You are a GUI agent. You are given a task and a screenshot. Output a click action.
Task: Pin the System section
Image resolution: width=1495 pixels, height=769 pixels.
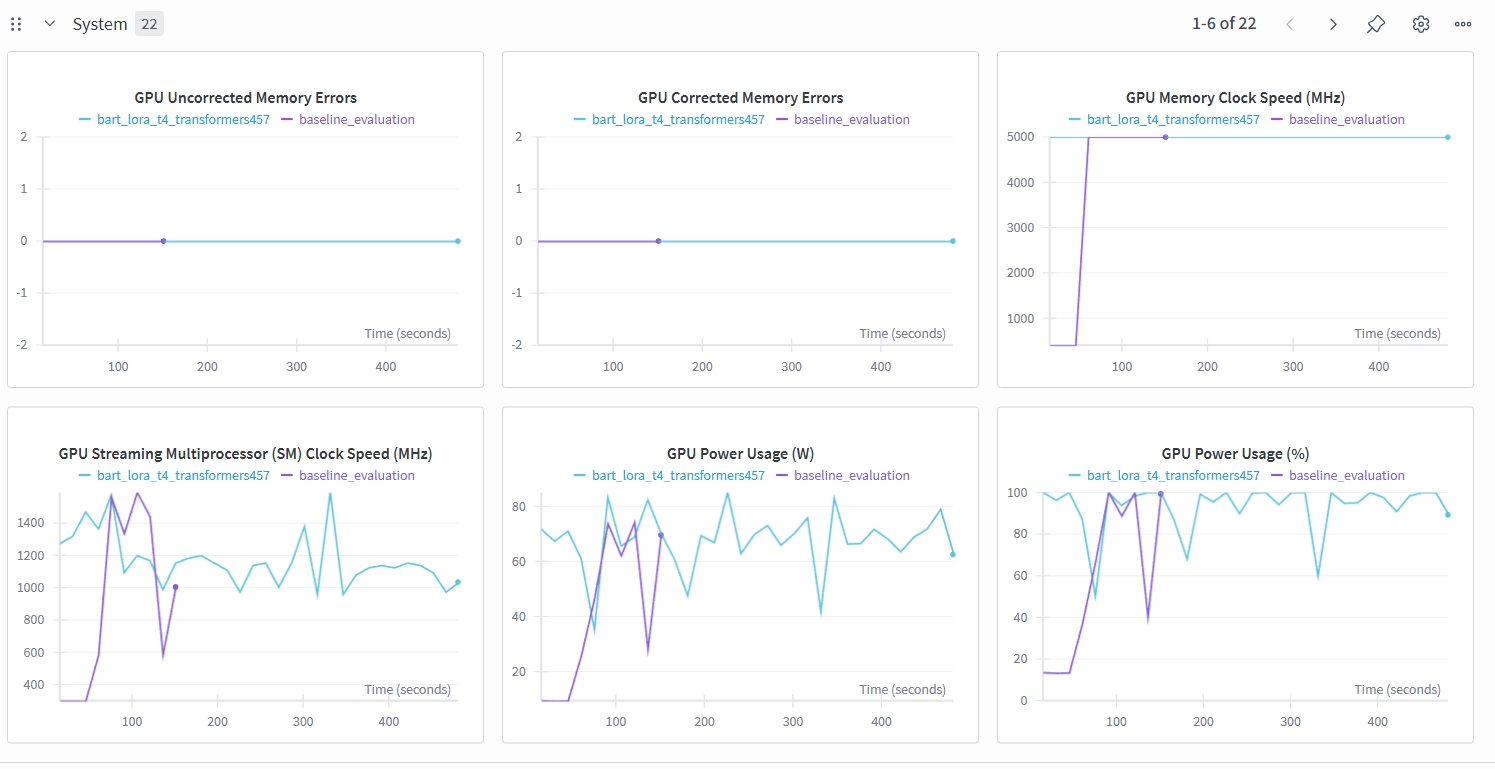click(x=1376, y=24)
